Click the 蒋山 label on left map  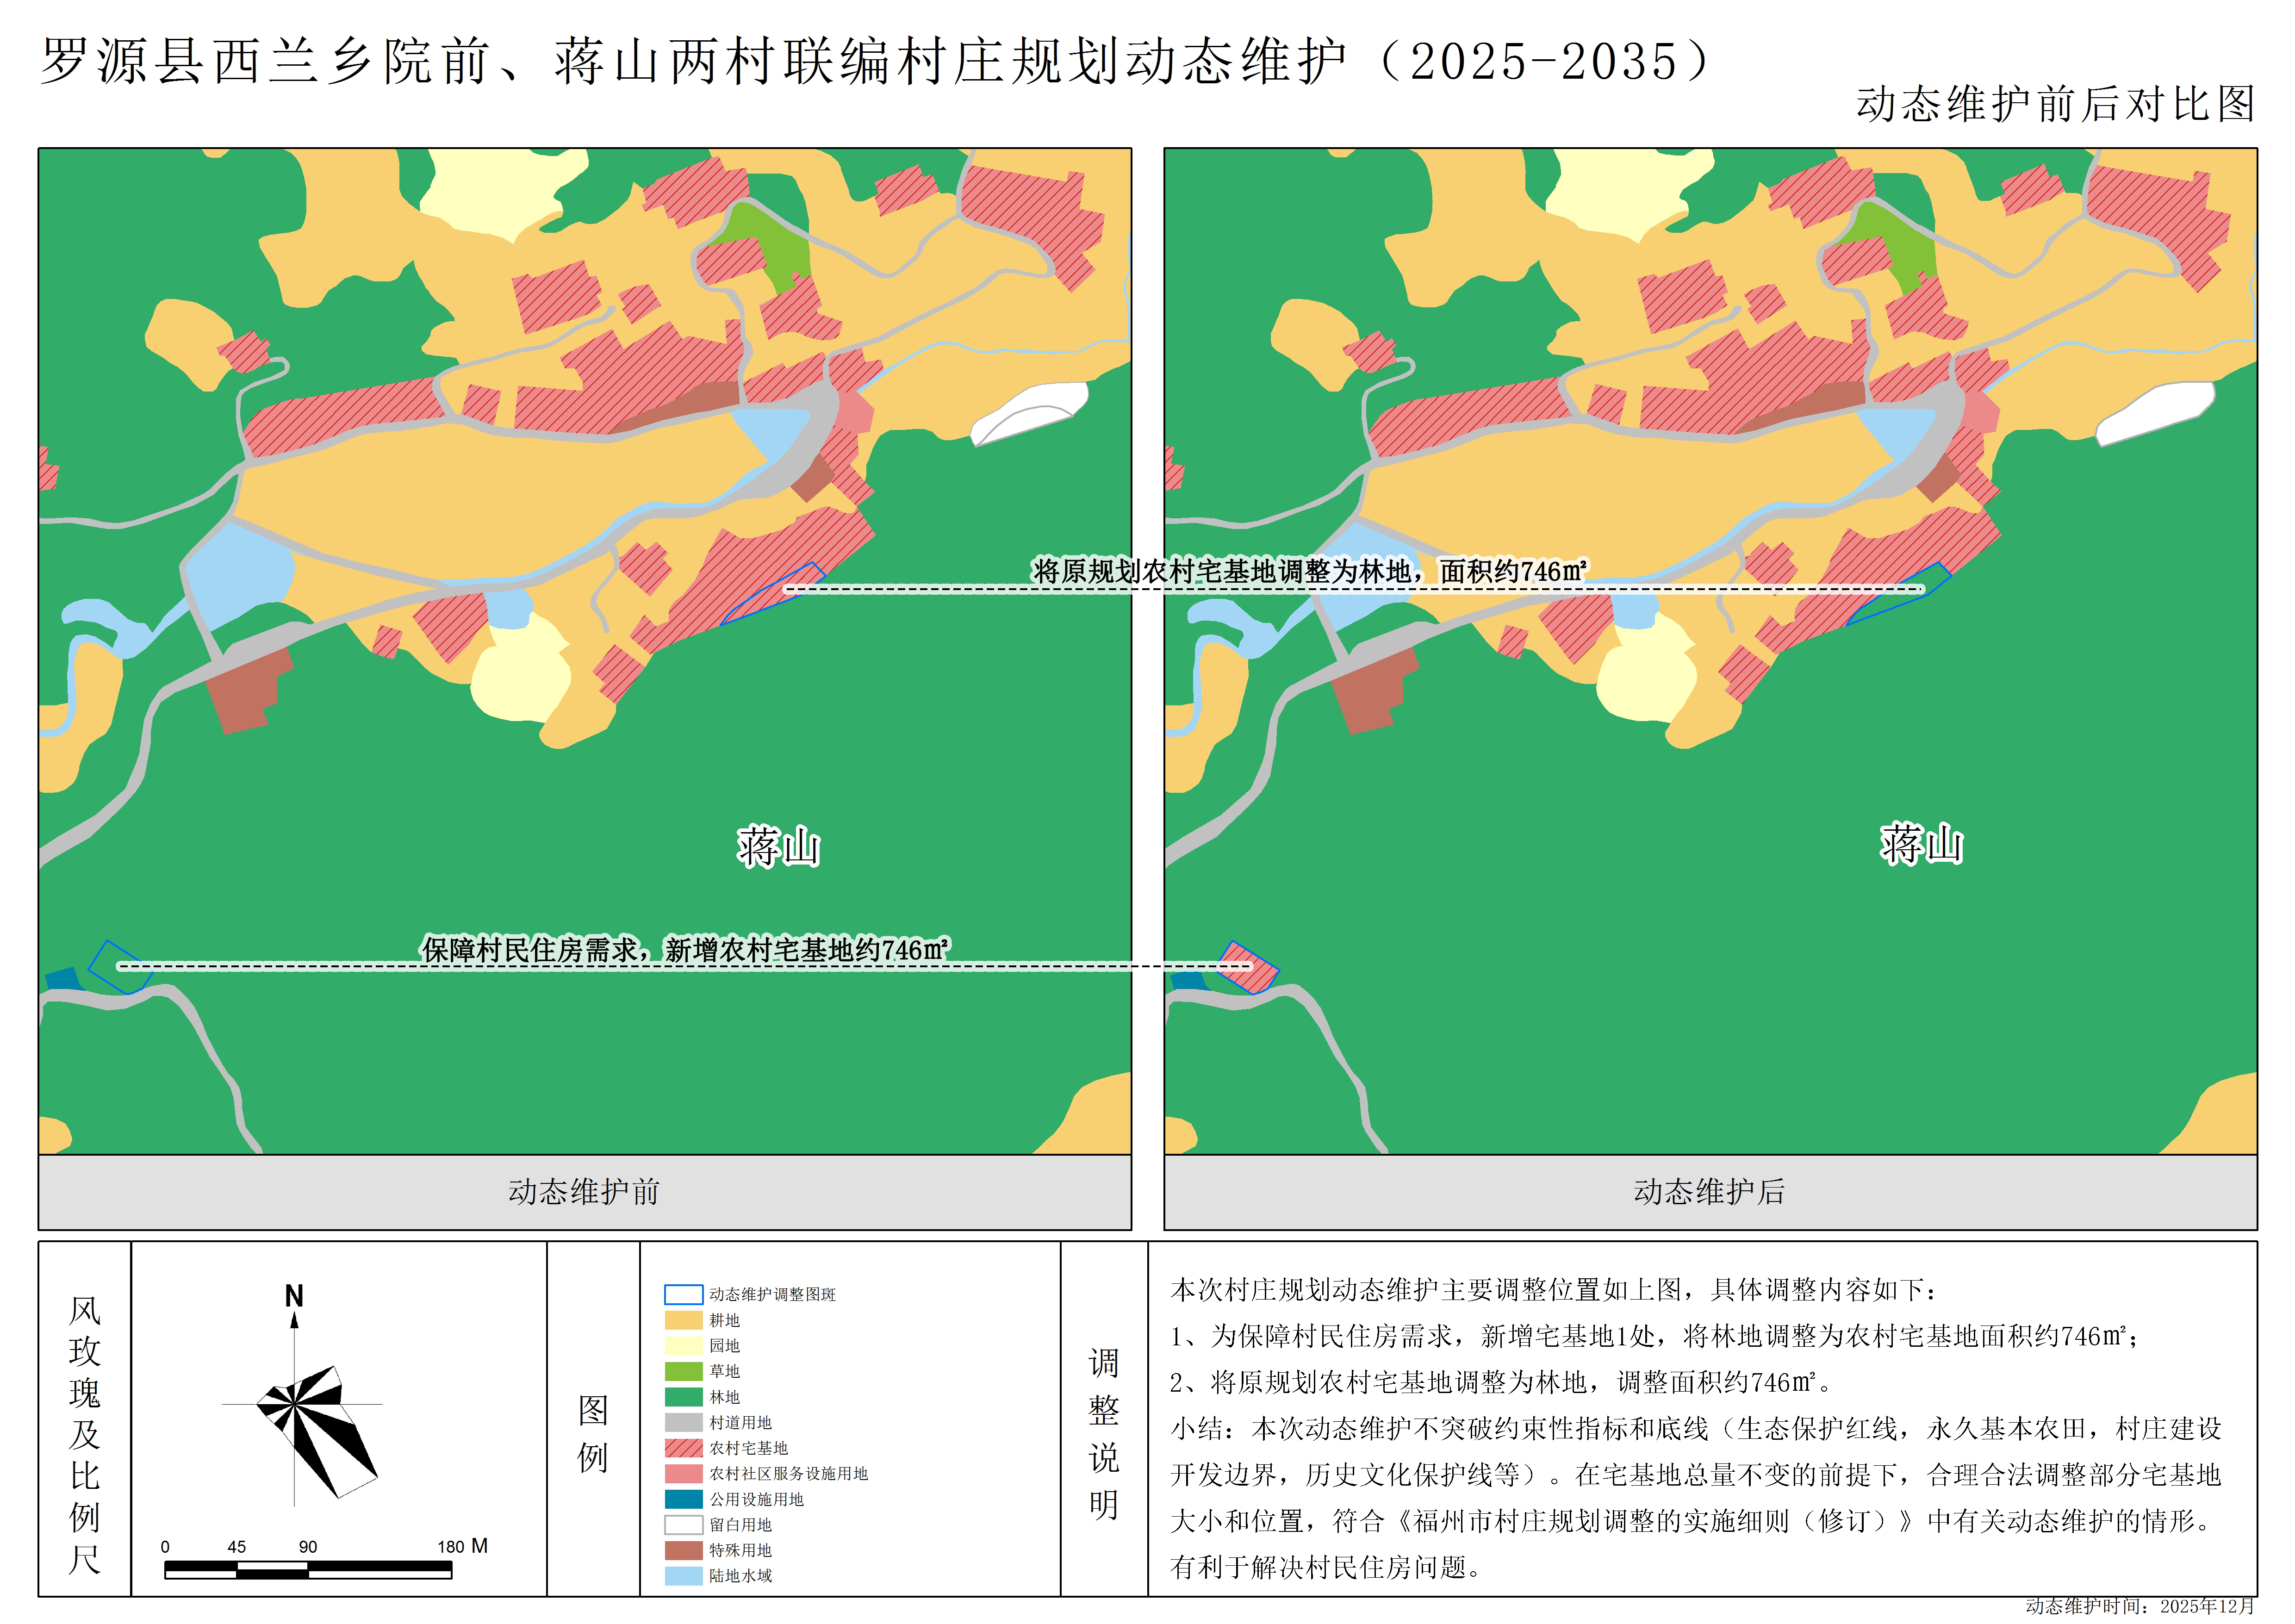[779, 847]
